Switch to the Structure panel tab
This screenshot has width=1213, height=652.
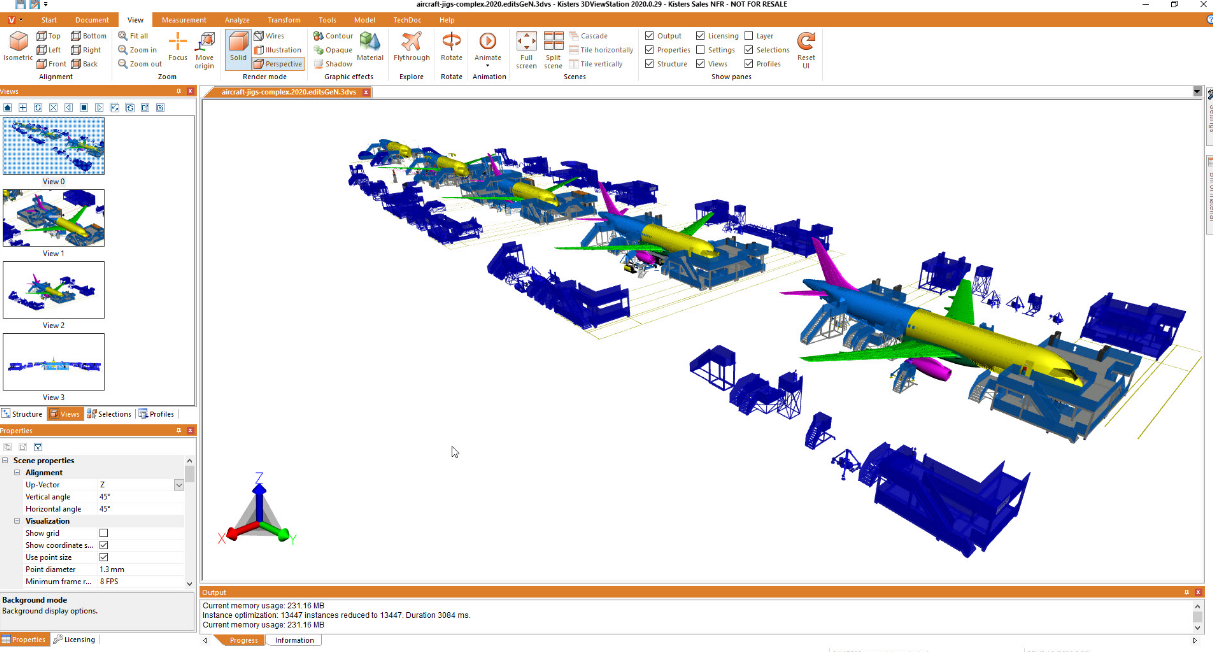tap(22, 414)
